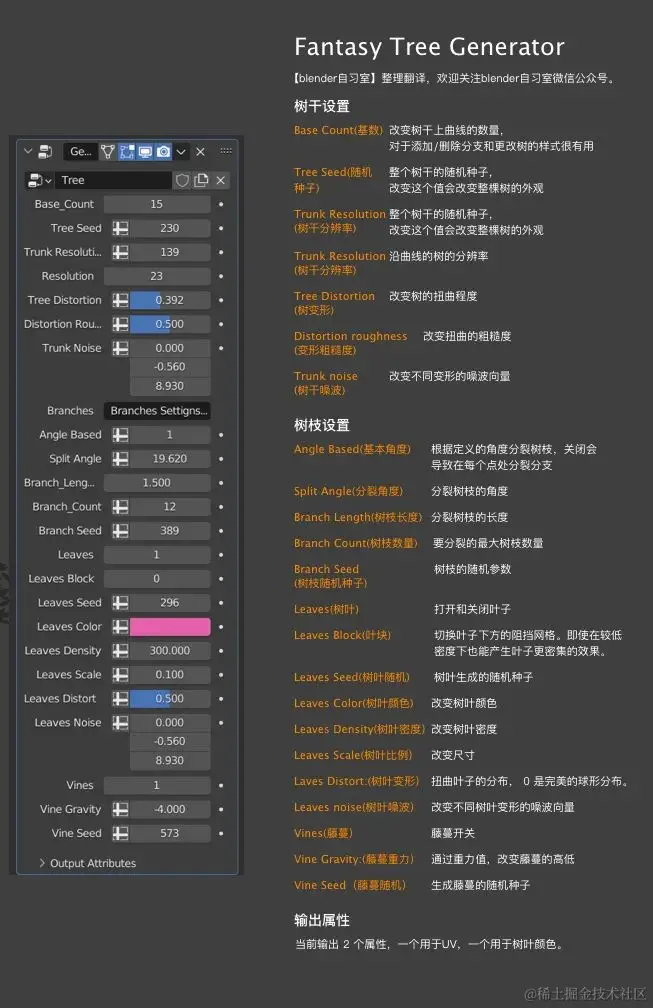Unlink the Tree node group
Image resolution: width=653 pixels, height=1008 pixels.
tap(220, 181)
